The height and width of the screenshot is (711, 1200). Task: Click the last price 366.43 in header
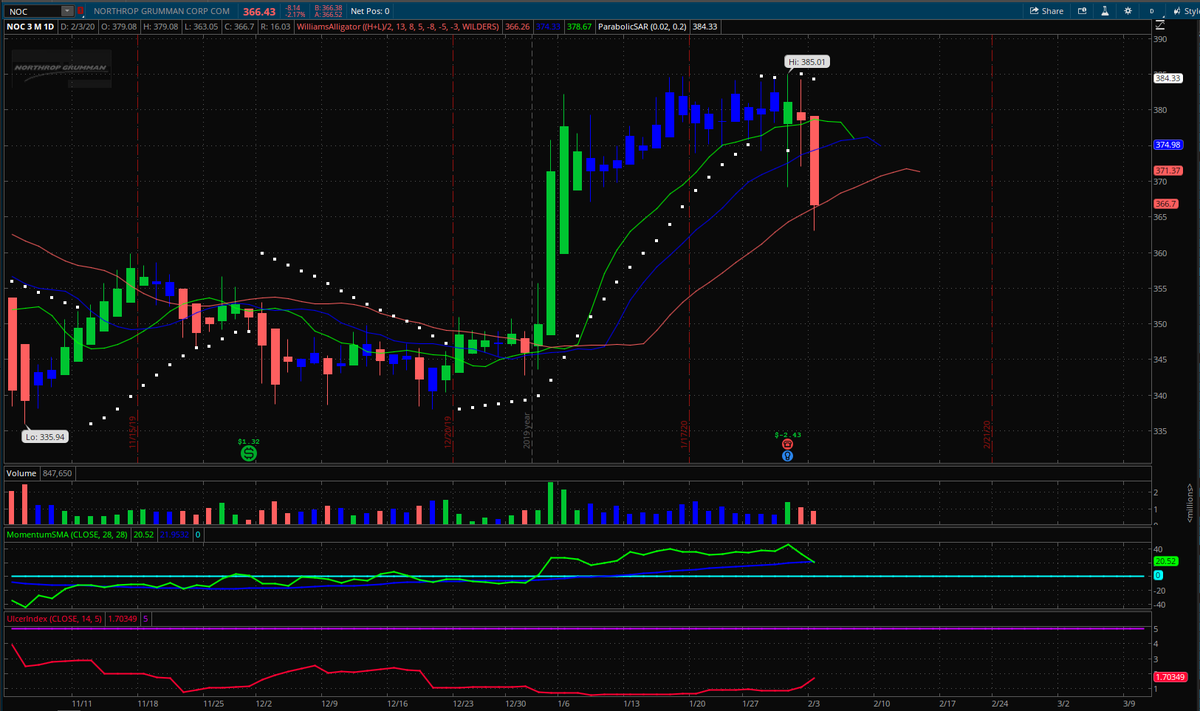259,11
